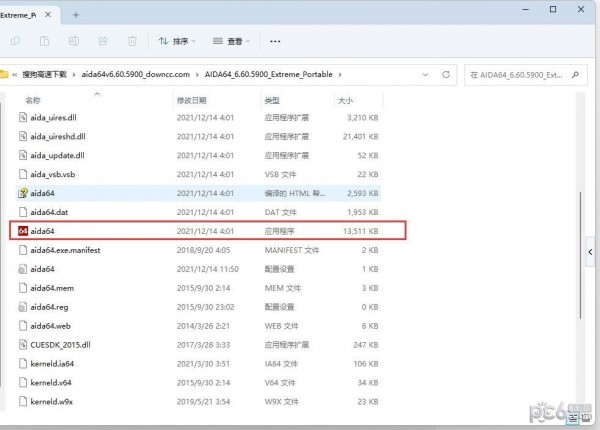Expand the address history dropdown arrow
The width and height of the screenshot is (600, 430).
click(x=425, y=75)
